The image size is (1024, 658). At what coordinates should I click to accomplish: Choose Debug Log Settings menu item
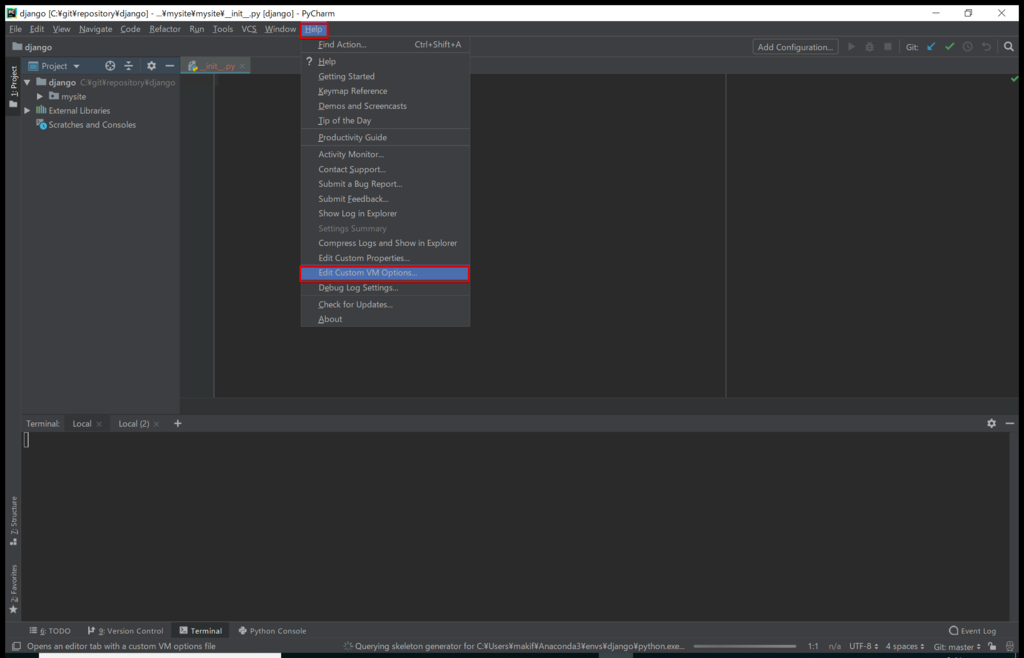pos(385,288)
